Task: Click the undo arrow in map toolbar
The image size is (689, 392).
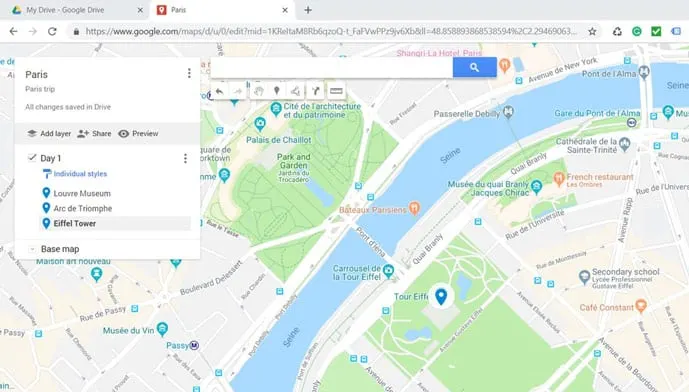Action: coord(219,91)
